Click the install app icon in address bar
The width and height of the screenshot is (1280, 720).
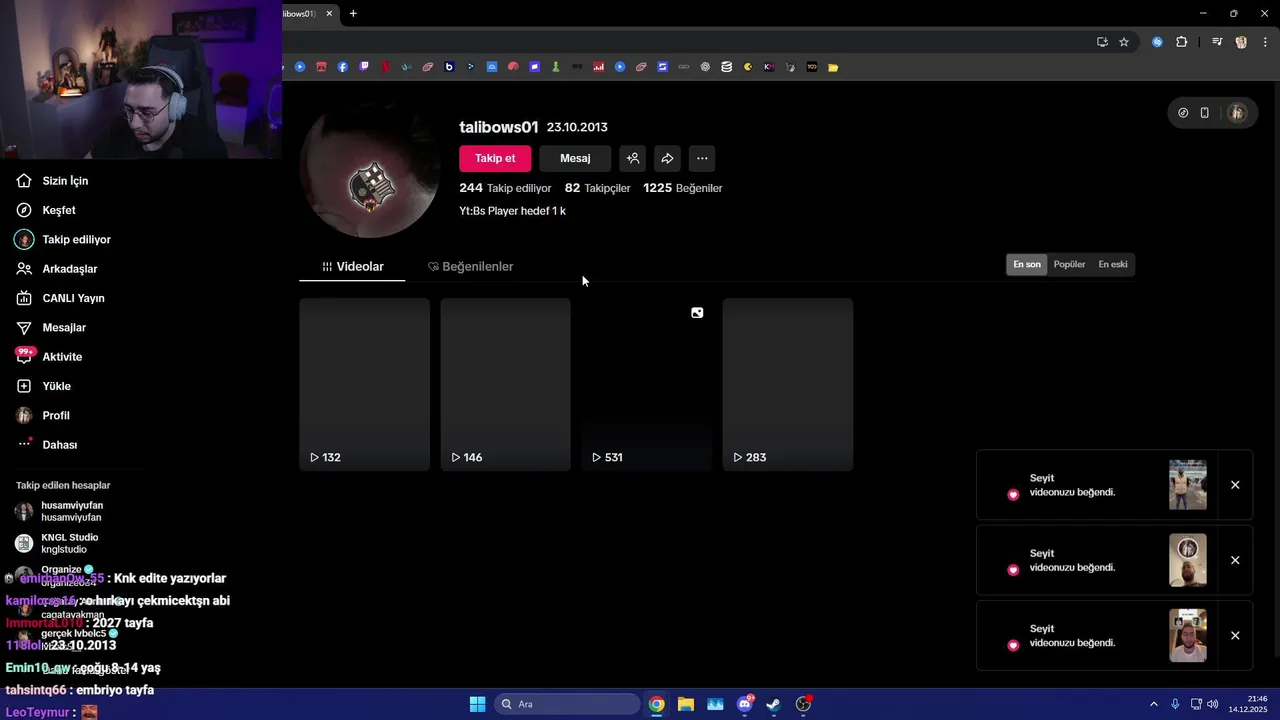(1102, 42)
